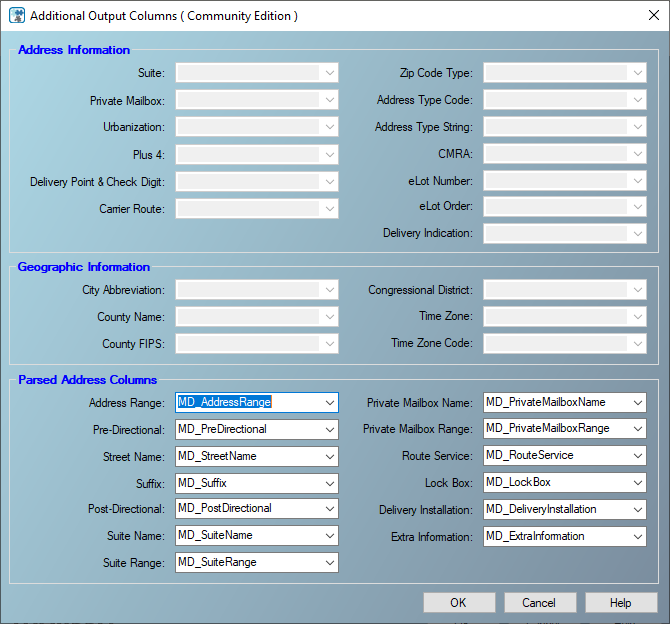670x624 pixels.
Task: Expand the Suite Name dropdown arrow
Action: pyautogui.click(x=329, y=536)
